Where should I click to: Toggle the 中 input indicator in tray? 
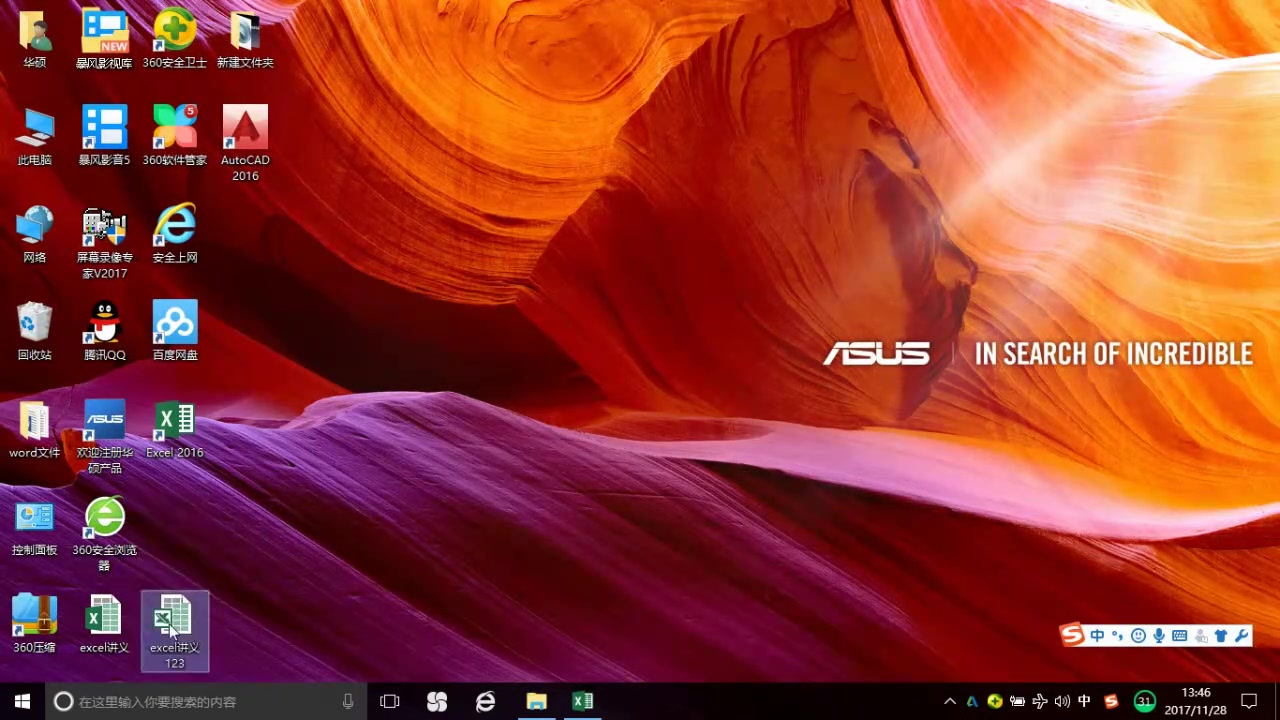coord(1085,701)
